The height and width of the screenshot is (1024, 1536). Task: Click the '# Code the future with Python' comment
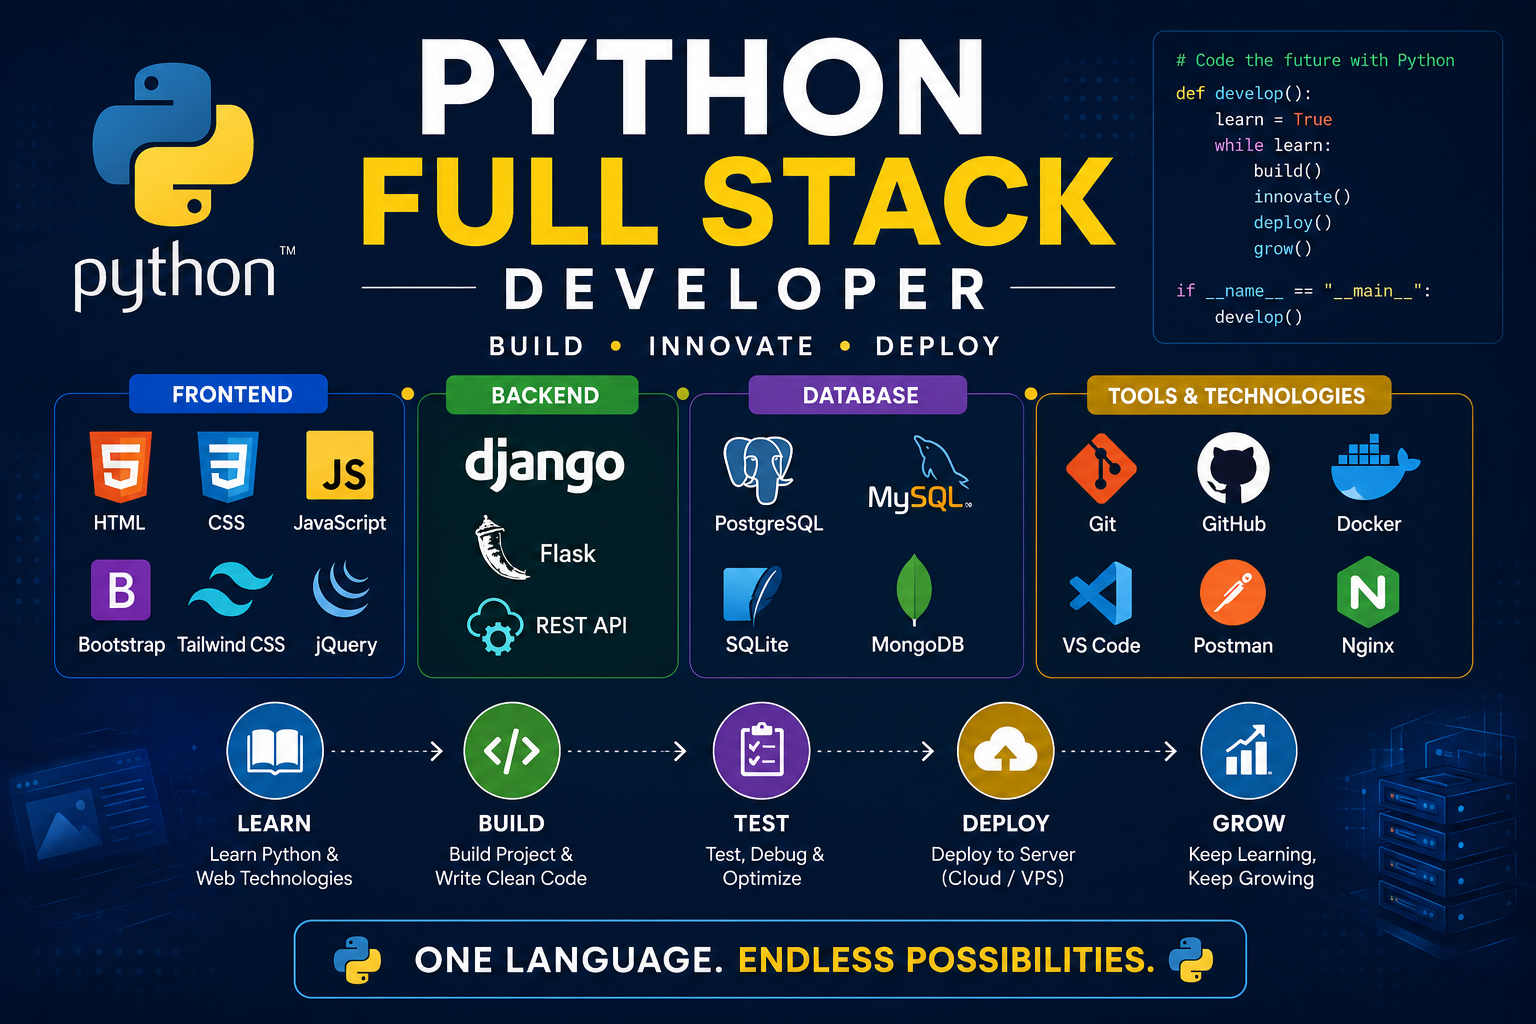(x=1315, y=60)
